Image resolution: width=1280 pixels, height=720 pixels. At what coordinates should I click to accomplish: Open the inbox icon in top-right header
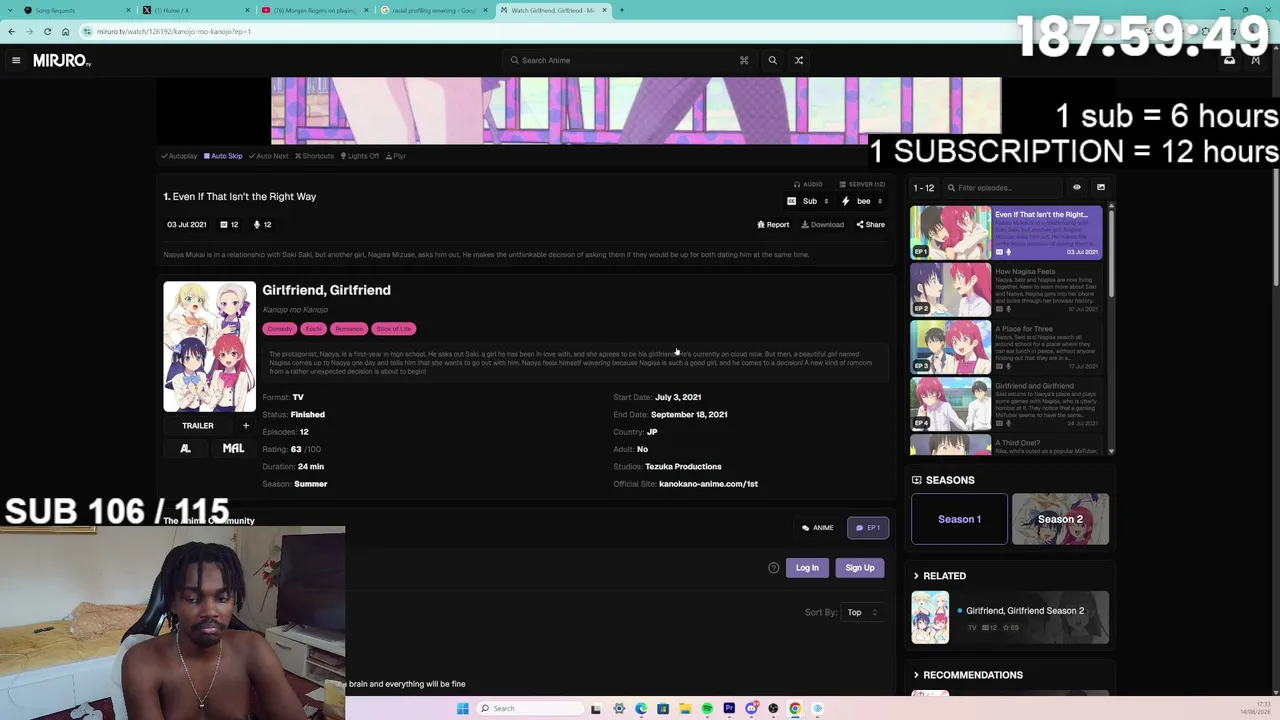click(1229, 61)
